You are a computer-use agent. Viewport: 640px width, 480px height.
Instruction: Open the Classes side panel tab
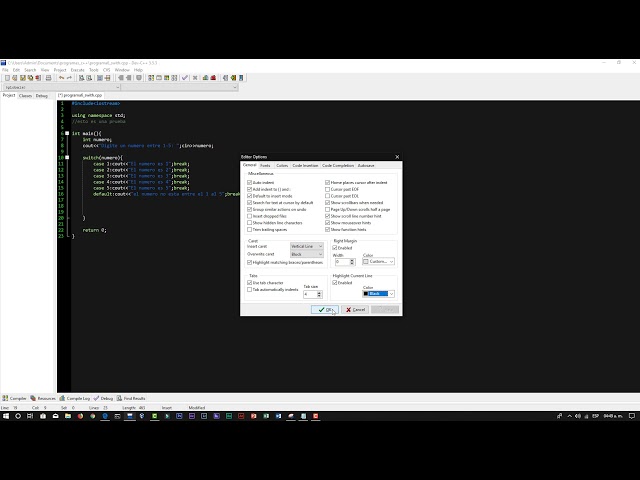25,96
